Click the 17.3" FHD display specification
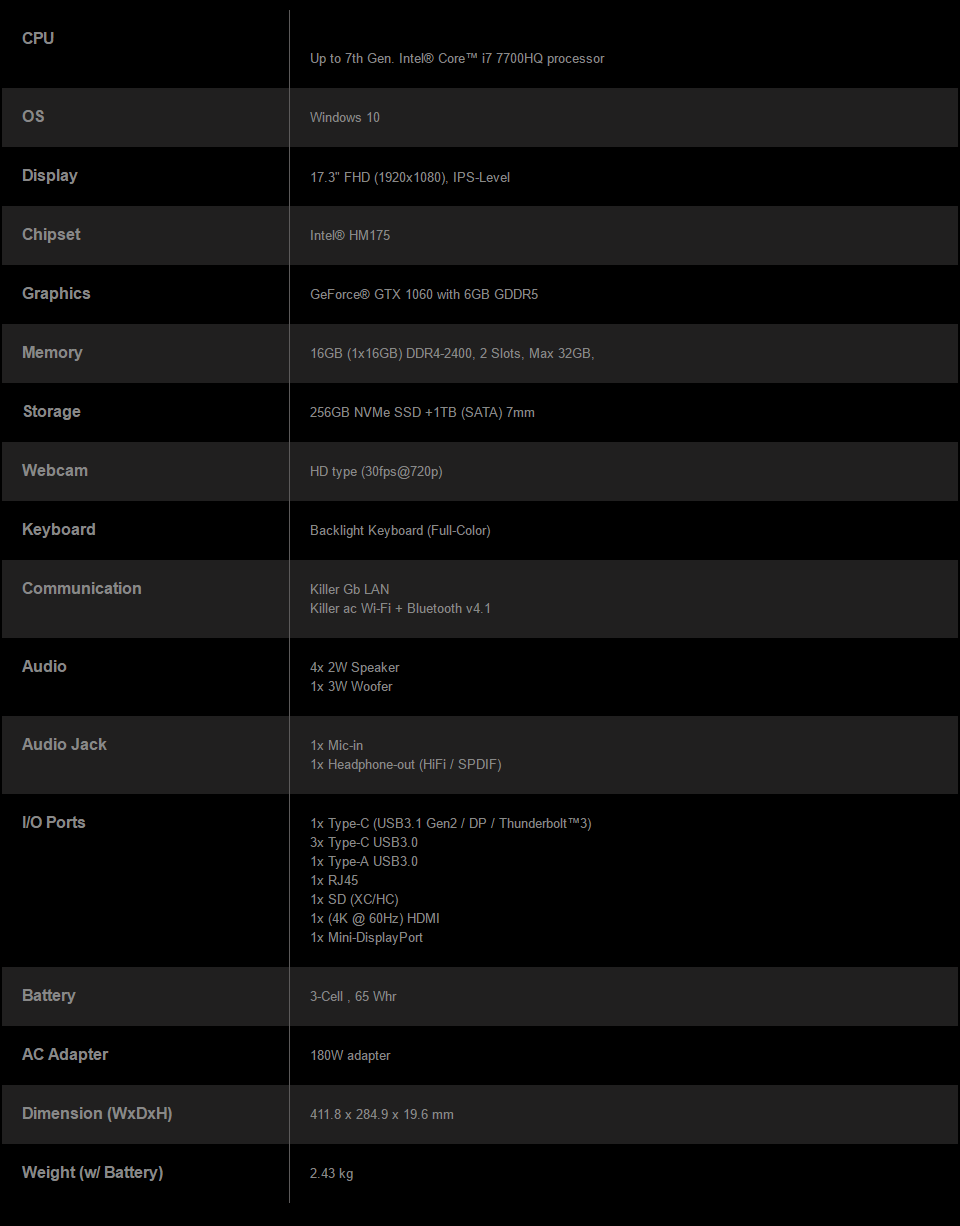The width and height of the screenshot is (960, 1226). 410,177
